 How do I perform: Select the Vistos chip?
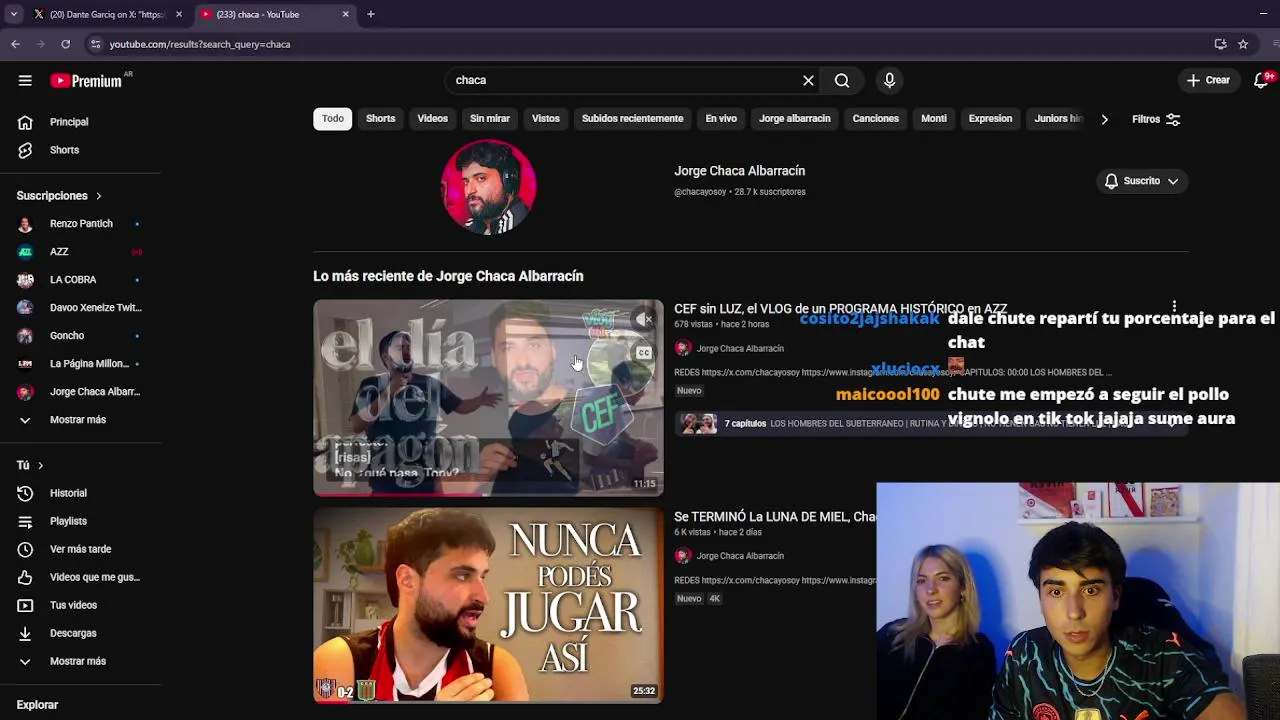pos(546,119)
